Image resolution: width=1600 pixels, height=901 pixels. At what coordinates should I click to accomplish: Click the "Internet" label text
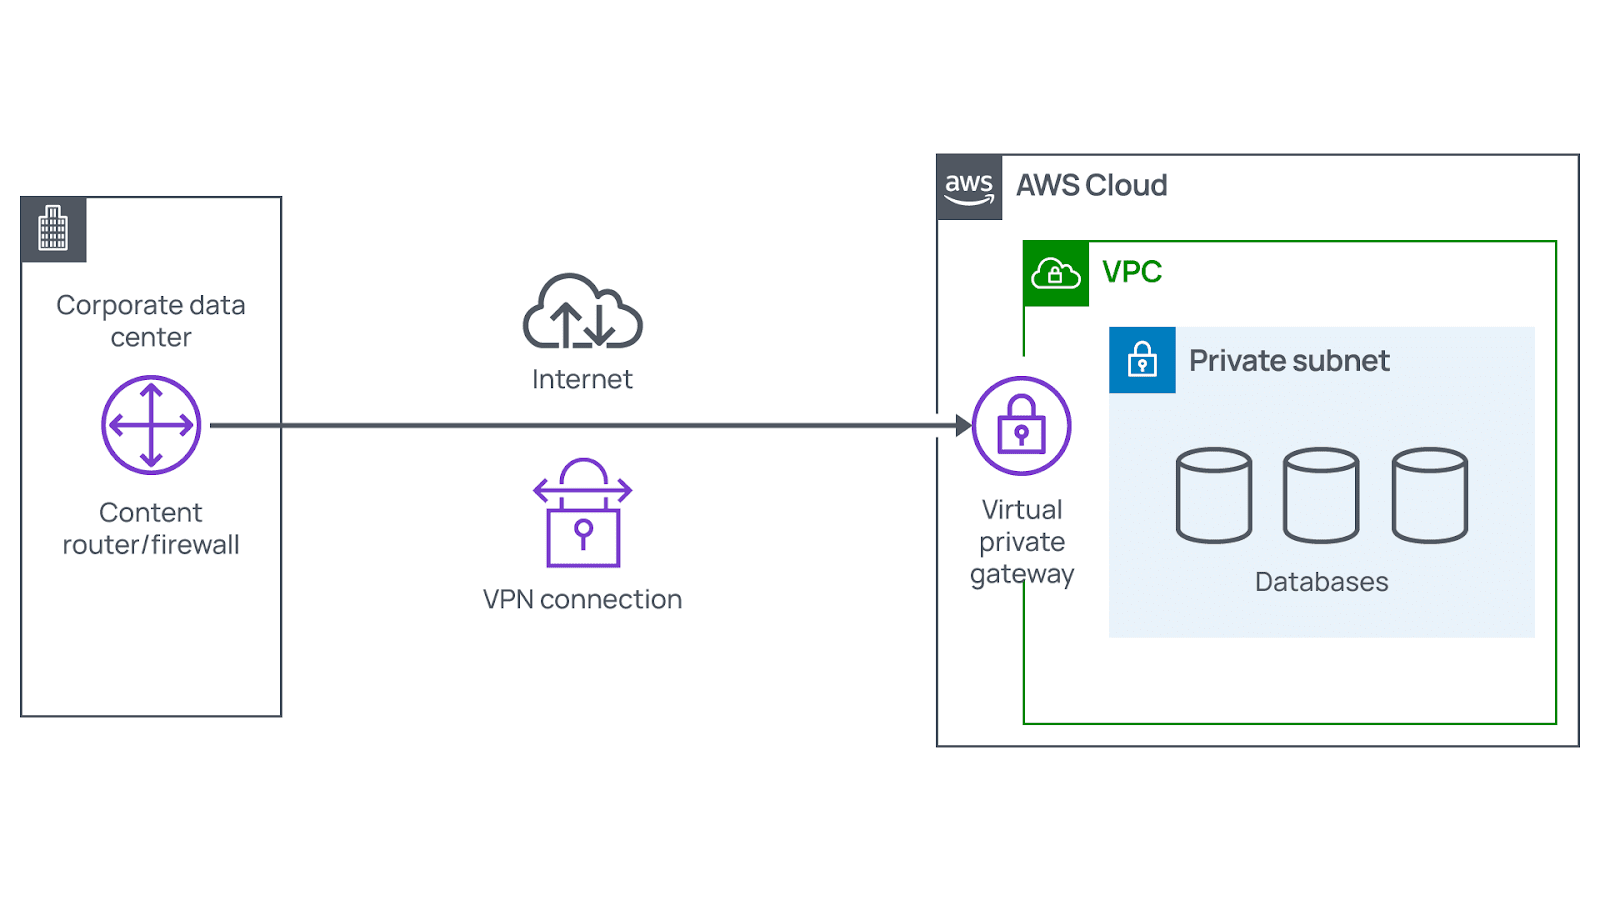[582, 380]
